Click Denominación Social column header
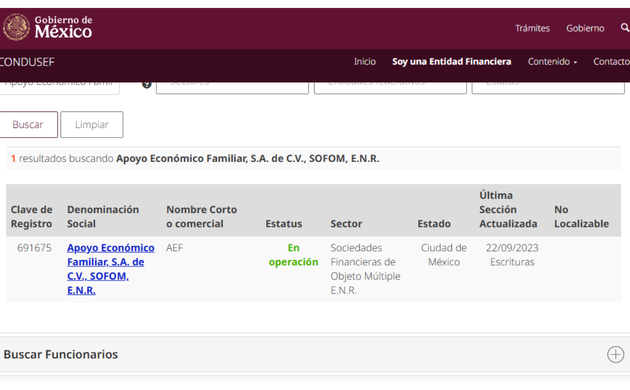 click(x=103, y=216)
